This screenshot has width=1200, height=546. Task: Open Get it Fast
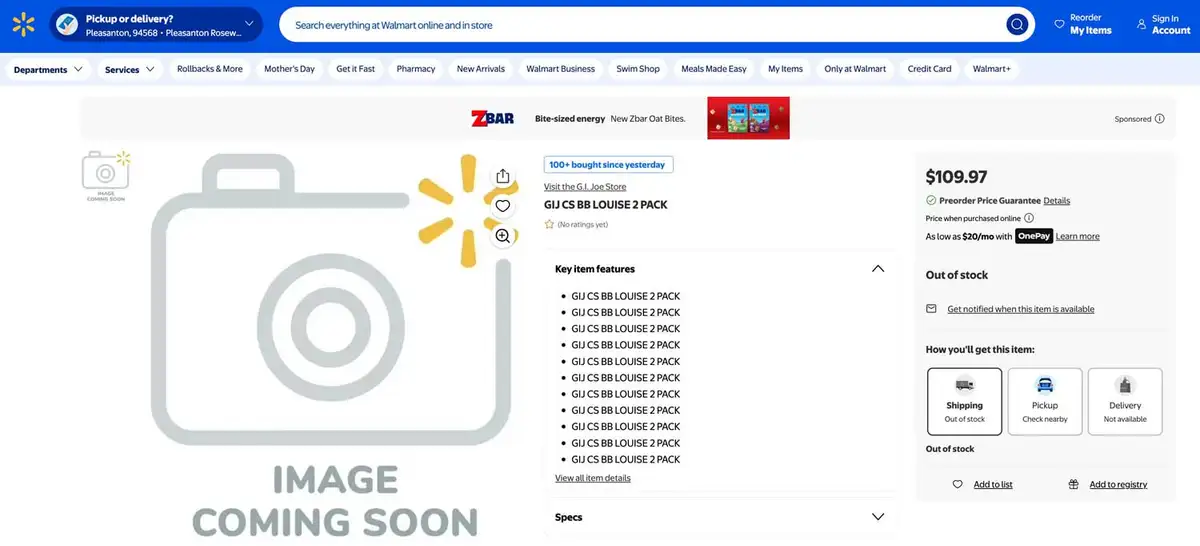(x=356, y=69)
